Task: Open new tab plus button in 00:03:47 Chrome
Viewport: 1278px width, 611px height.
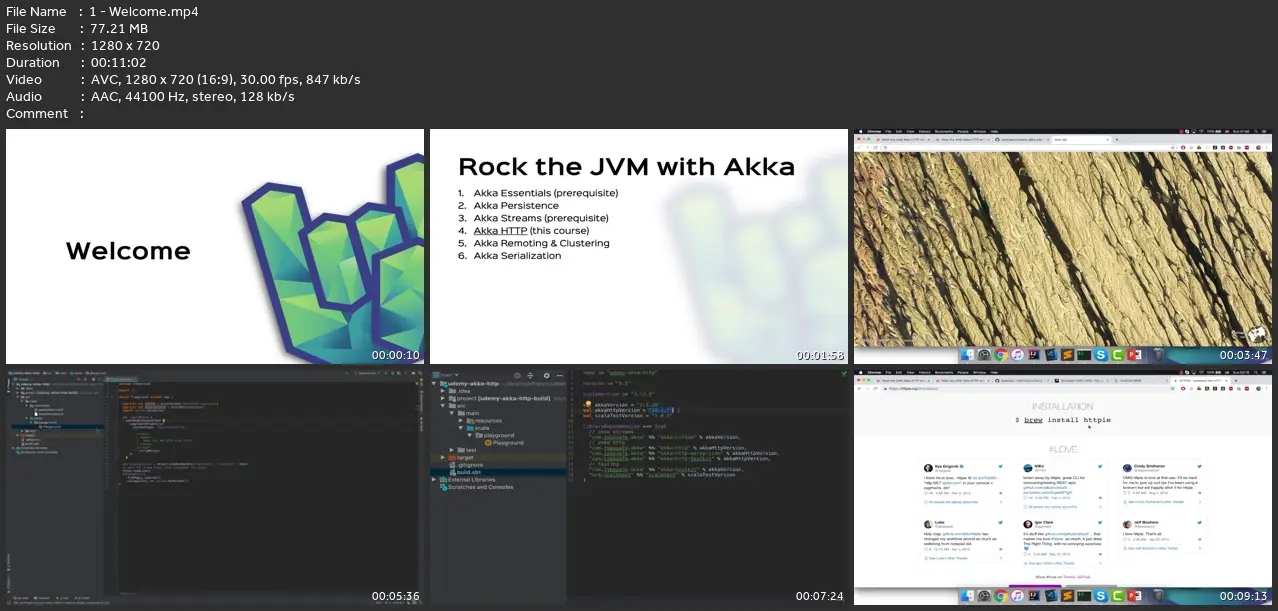Action: pyautogui.click(x=1117, y=140)
